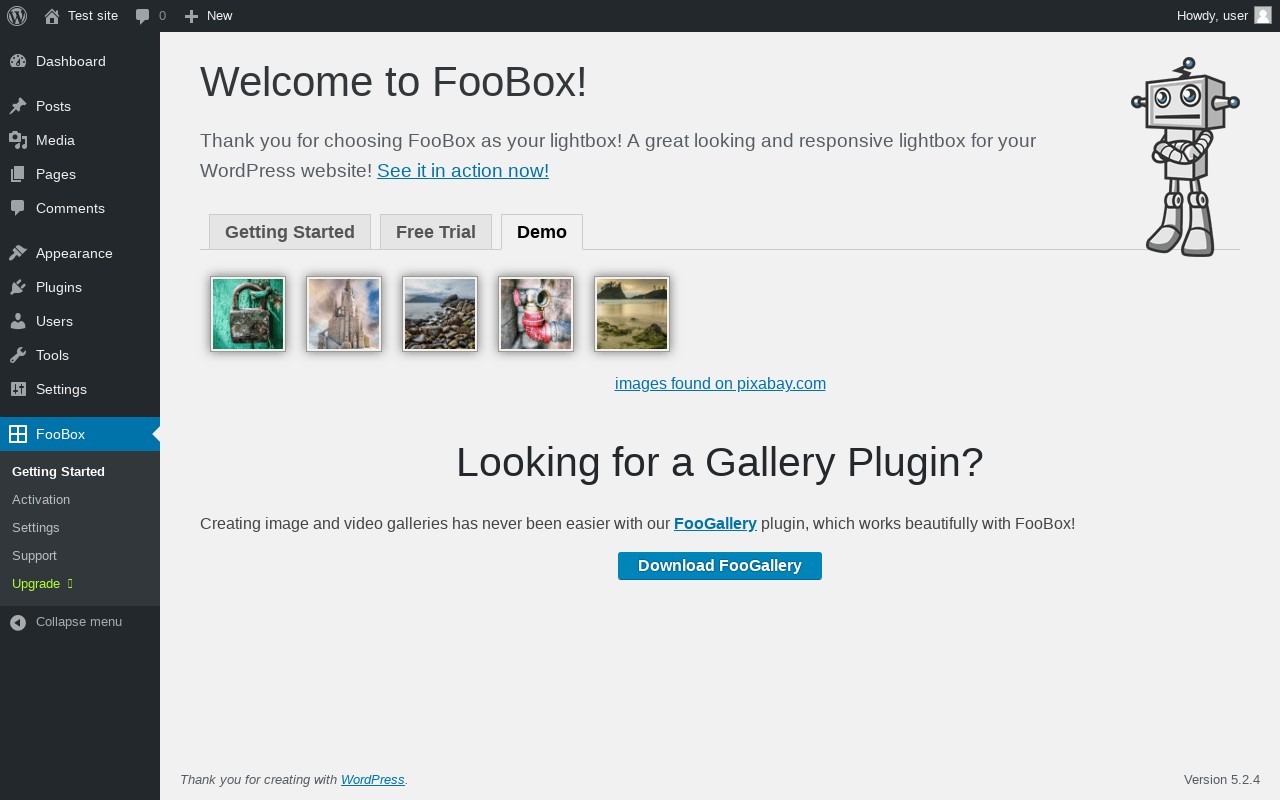Open the WordPress logo menu
The height and width of the screenshot is (800, 1280).
coord(17,16)
